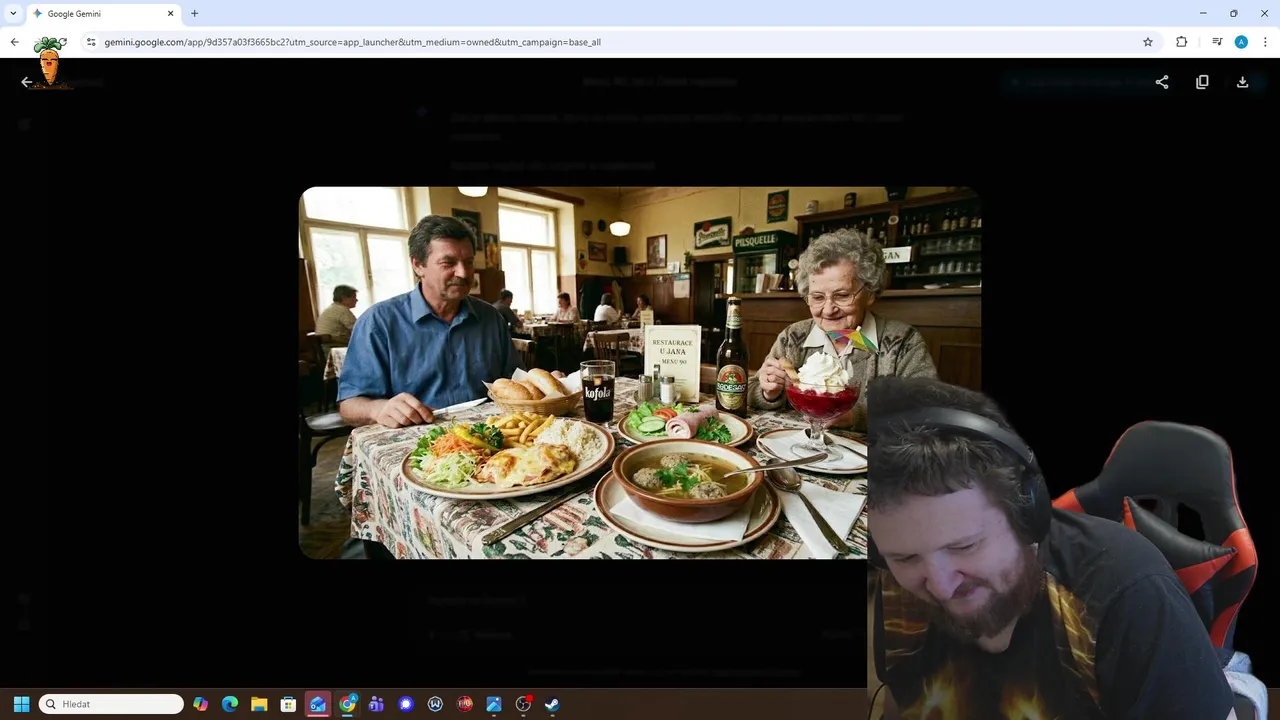
Task: Click the restaurant image preview
Action: pos(640,372)
